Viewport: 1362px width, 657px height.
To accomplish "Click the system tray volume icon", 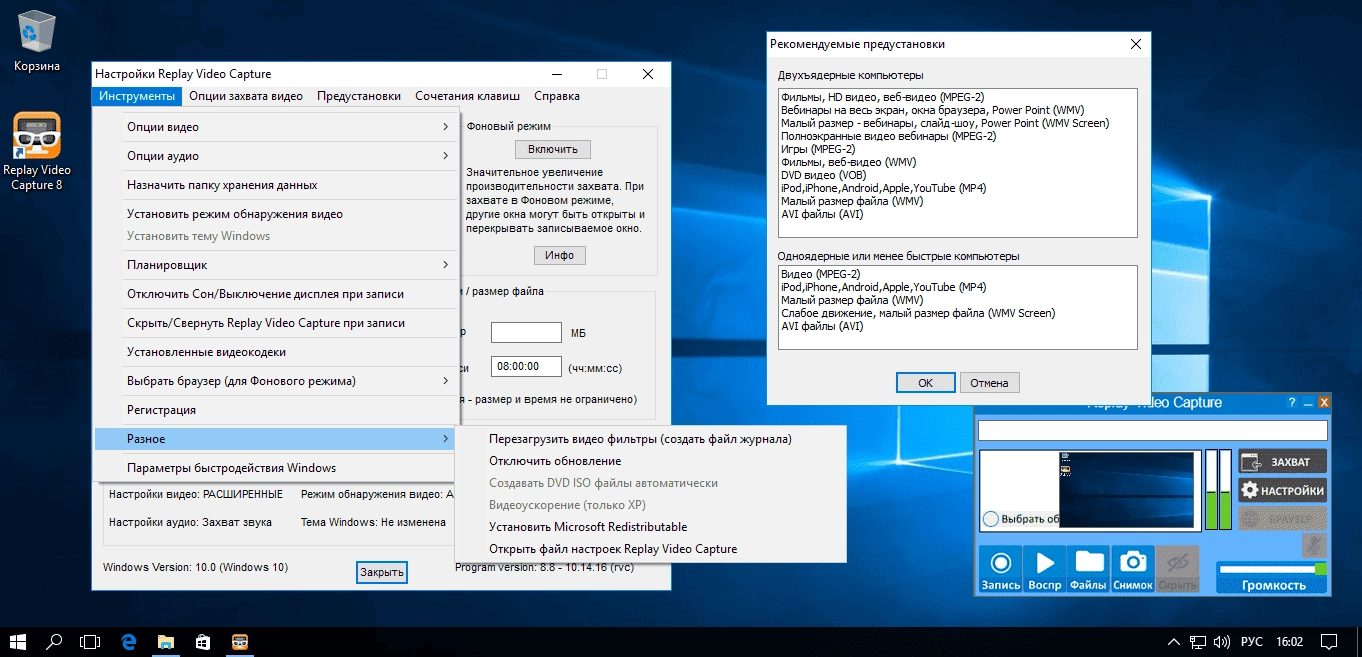I will (1223, 641).
